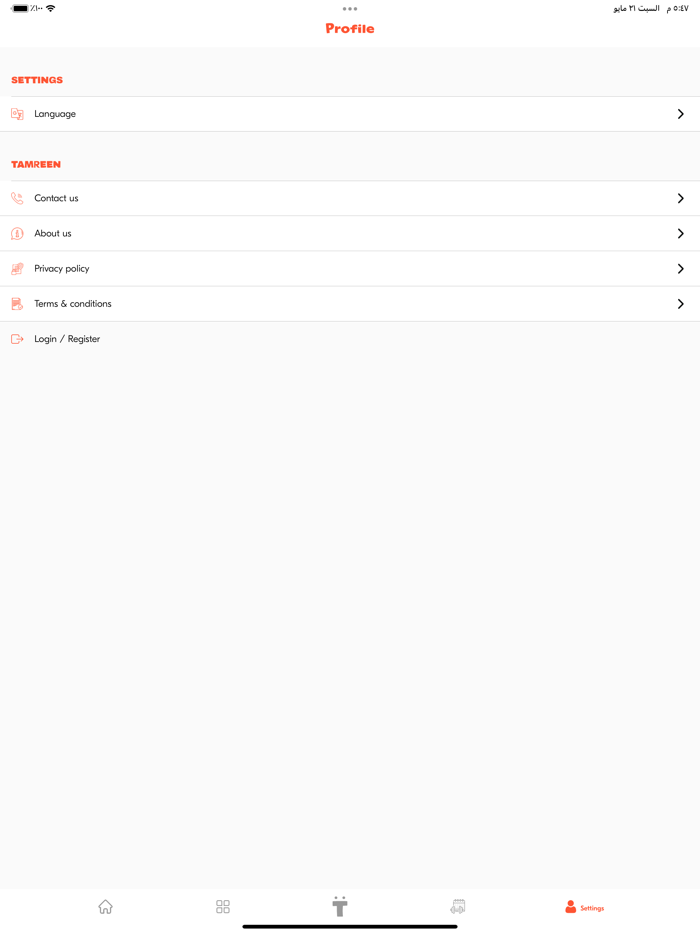Click the Privacy policy link

[x=61, y=268]
